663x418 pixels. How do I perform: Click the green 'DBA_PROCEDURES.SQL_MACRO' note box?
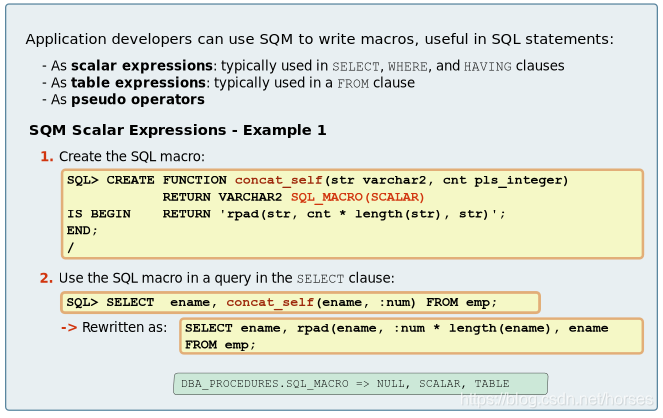[x=360, y=384]
